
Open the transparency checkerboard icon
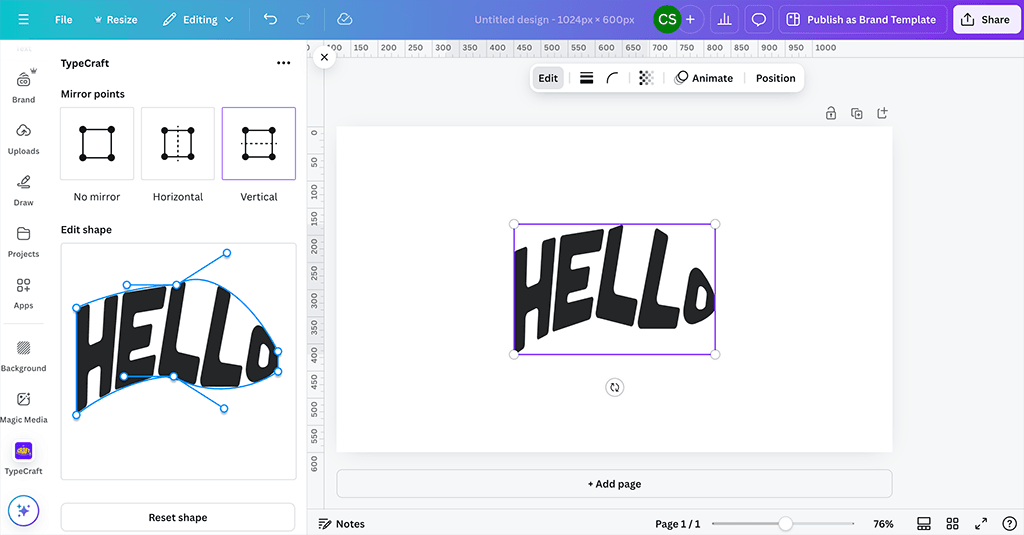(646, 78)
